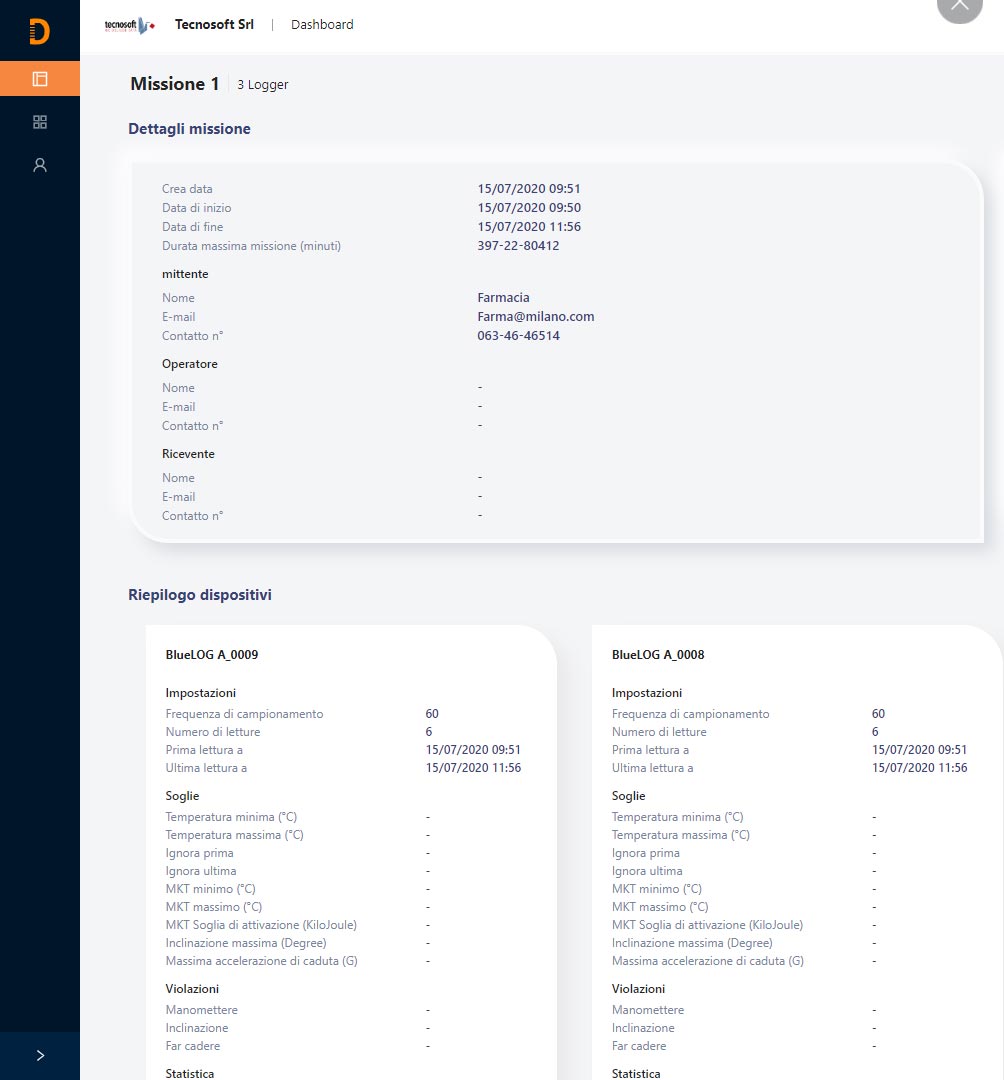Click the Farma@milano.com sender email
1004x1080 pixels.
coord(535,317)
